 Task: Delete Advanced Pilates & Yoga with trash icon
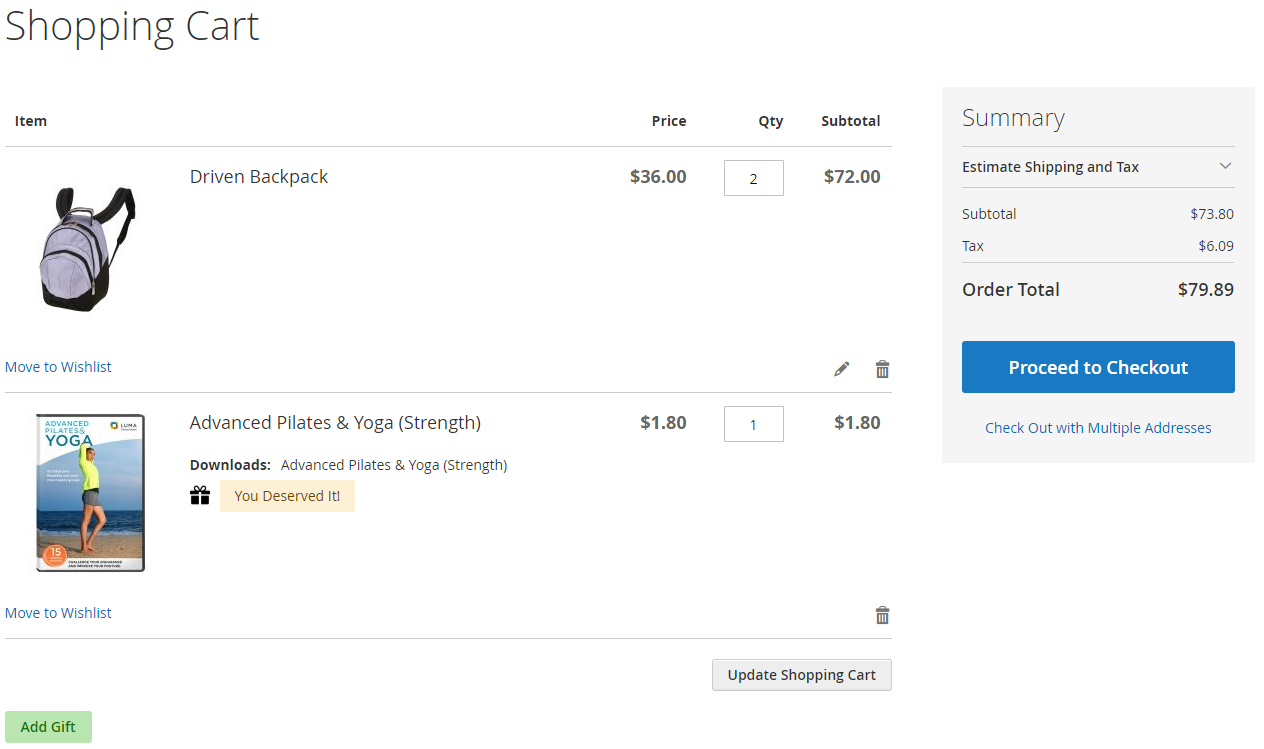pyautogui.click(x=882, y=615)
